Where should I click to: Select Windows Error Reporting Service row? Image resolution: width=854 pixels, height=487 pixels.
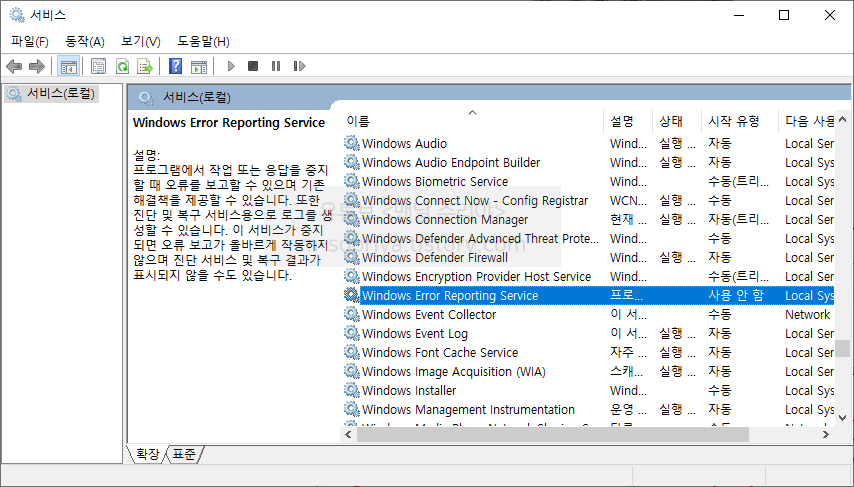tap(588, 295)
